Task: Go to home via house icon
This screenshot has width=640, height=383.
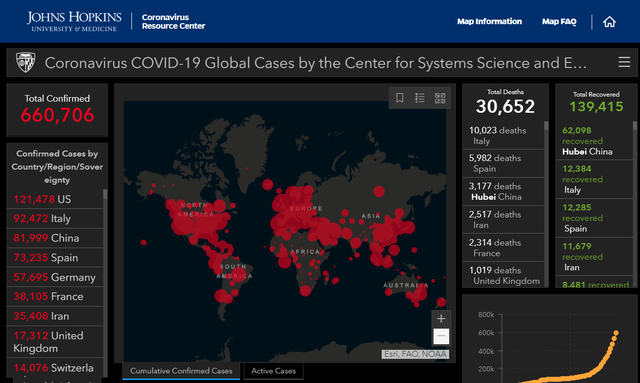Action: [609, 22]
